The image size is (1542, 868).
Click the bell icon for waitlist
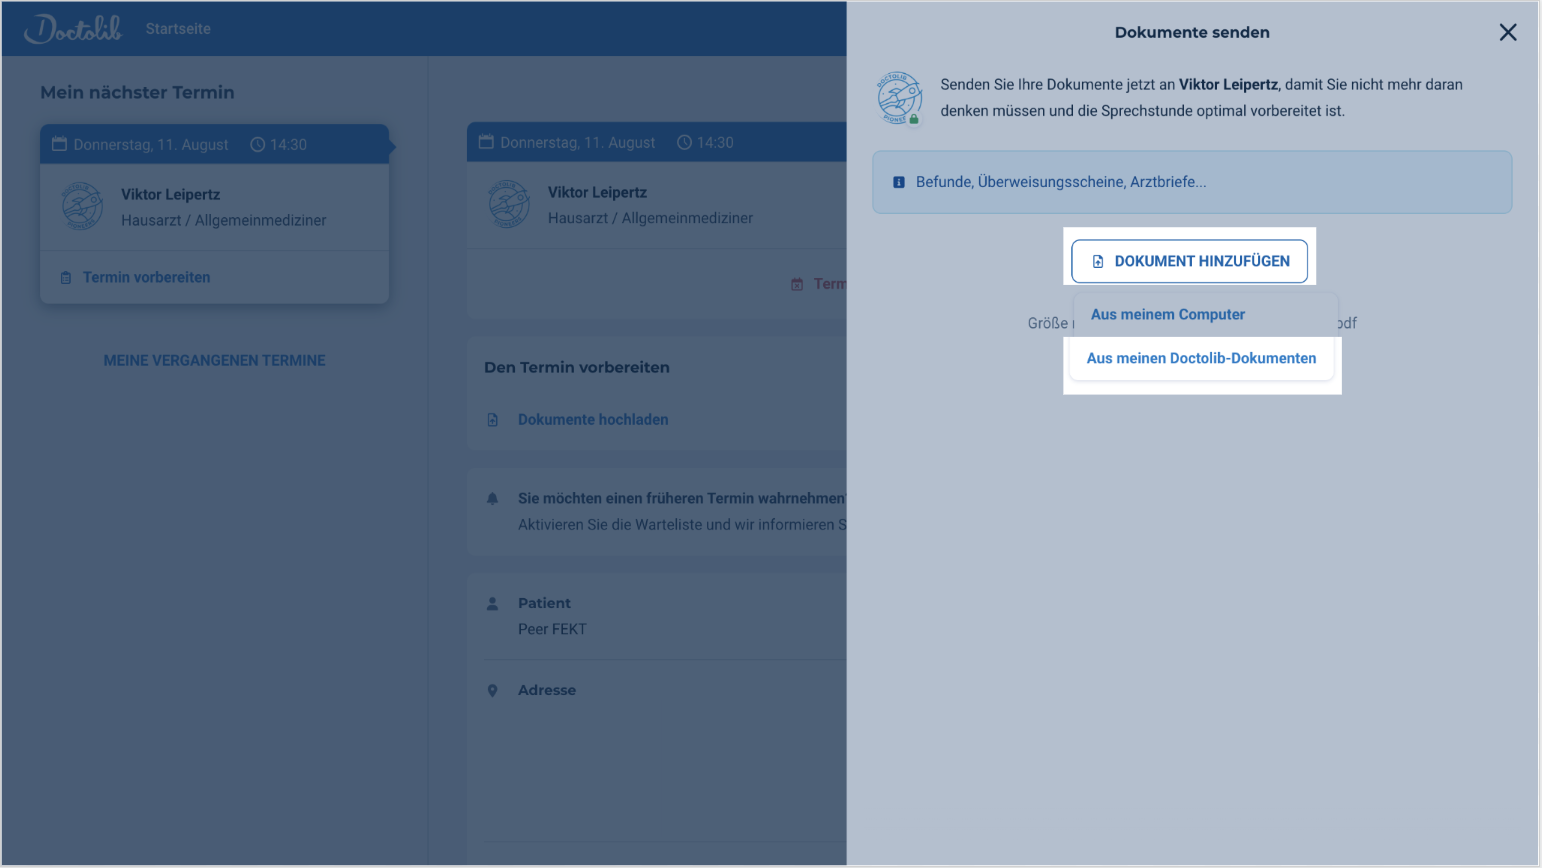[x=492, y=498]
